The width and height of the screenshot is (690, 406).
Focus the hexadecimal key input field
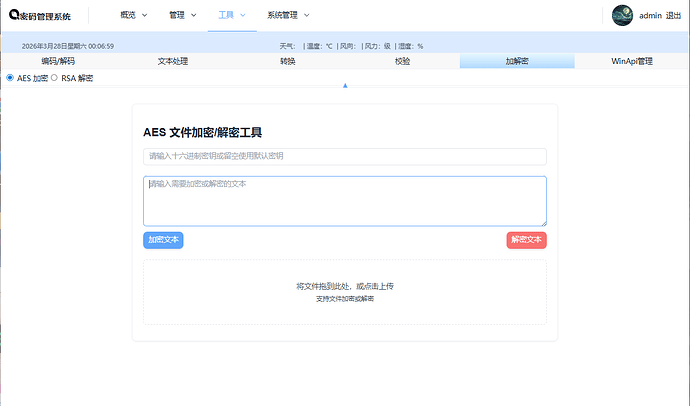pos(345,157)
